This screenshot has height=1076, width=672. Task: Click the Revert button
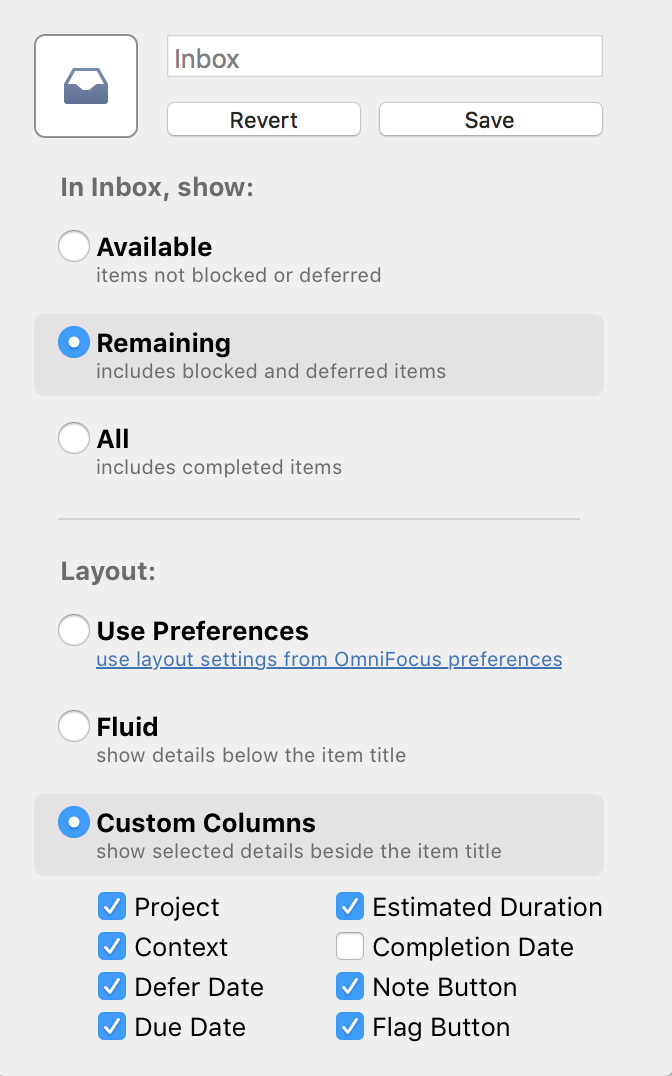[x=264, y=119]
